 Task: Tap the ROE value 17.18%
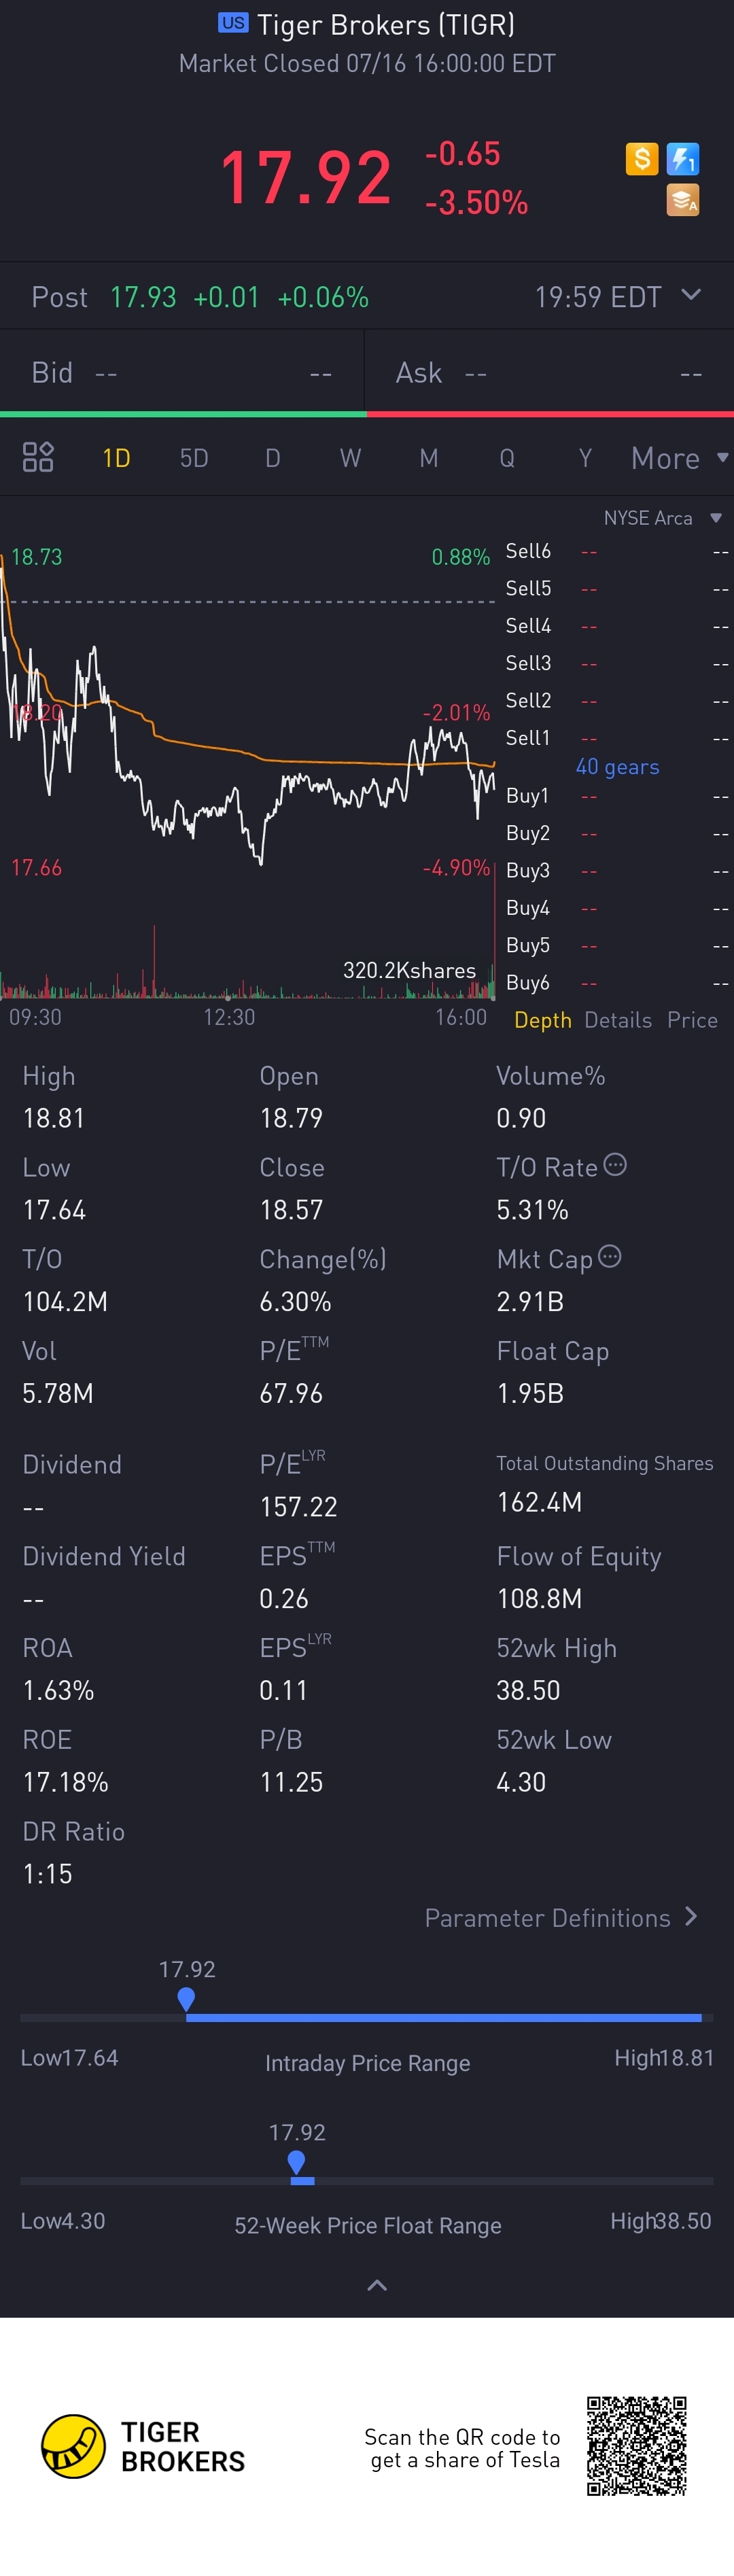coord(65,1782)
